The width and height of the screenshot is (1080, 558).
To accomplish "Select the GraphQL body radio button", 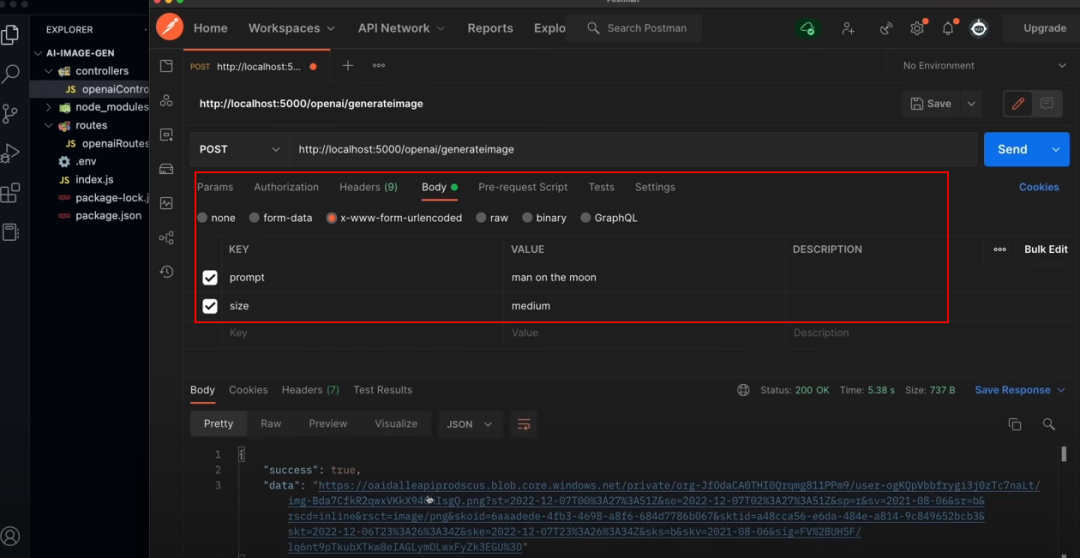I will point(586,218).
